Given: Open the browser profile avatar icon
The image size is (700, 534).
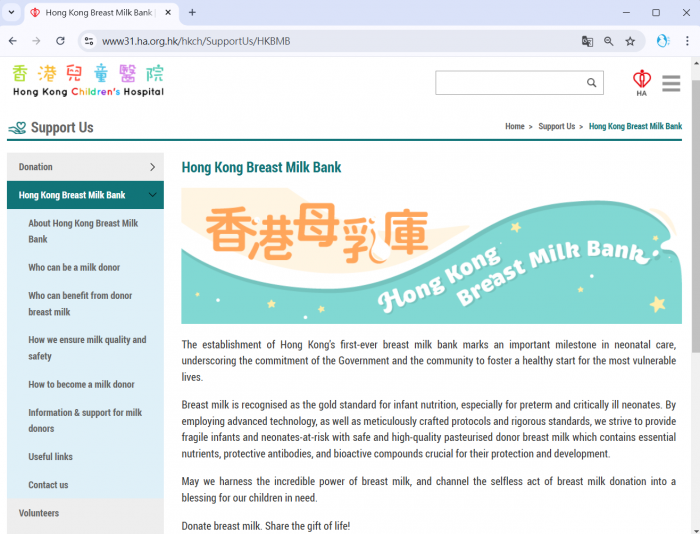Looking at the screenshot, I should 663,41.
